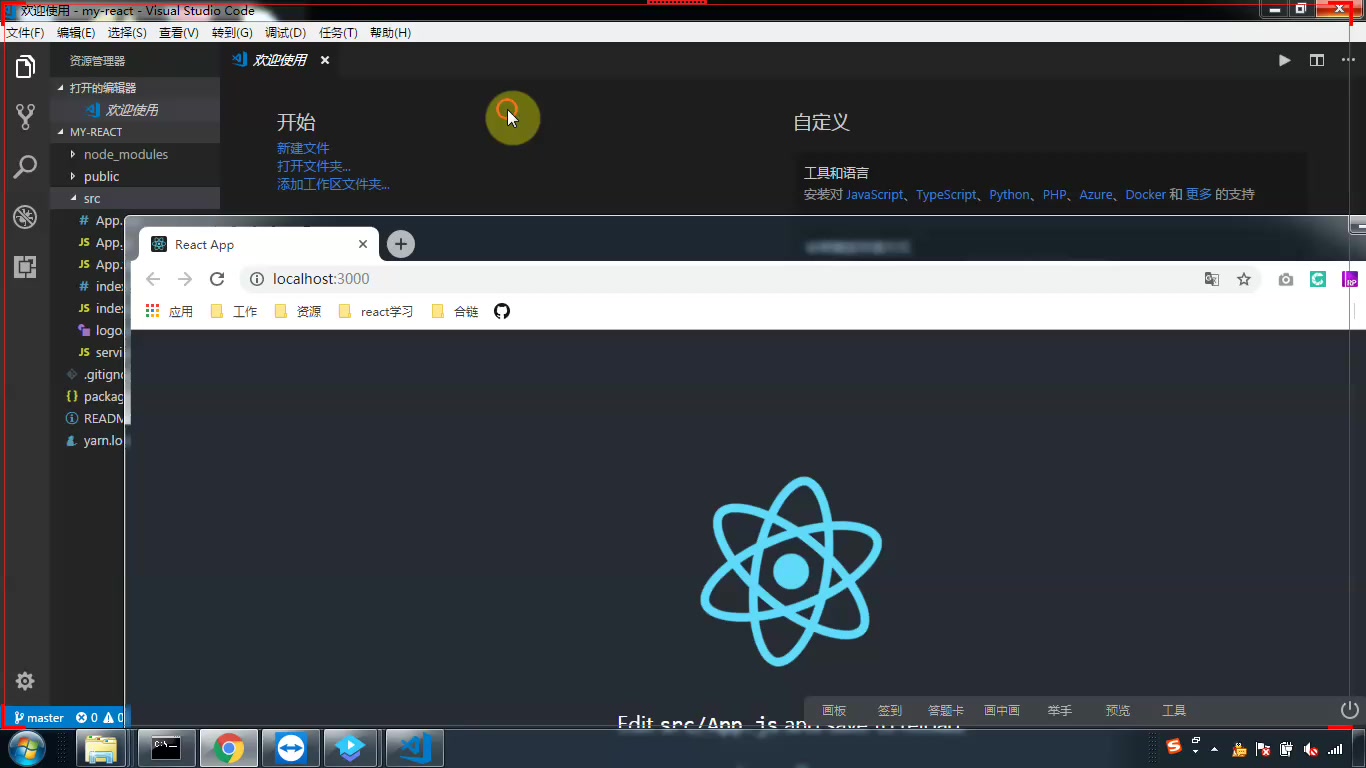This screenshot has height=768, width=1366.
Task: Go back in the Chrome window
Action: point(153,279)
